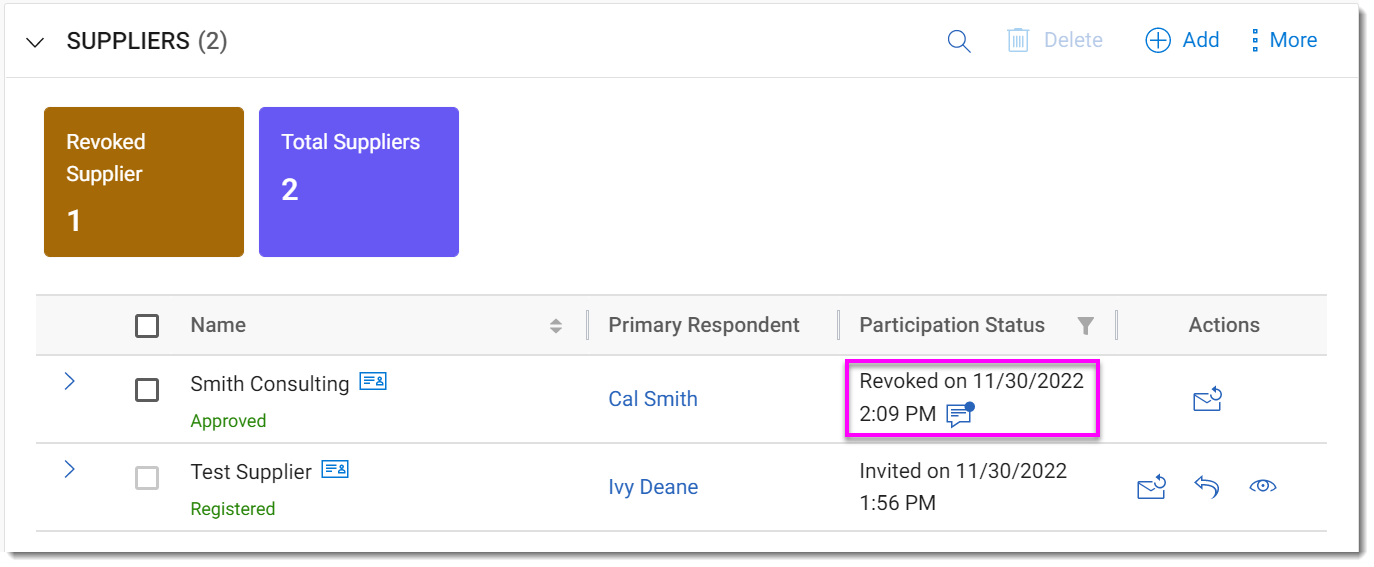Click re-invite envelope icon for Smith Consulting

(1208, 400)
